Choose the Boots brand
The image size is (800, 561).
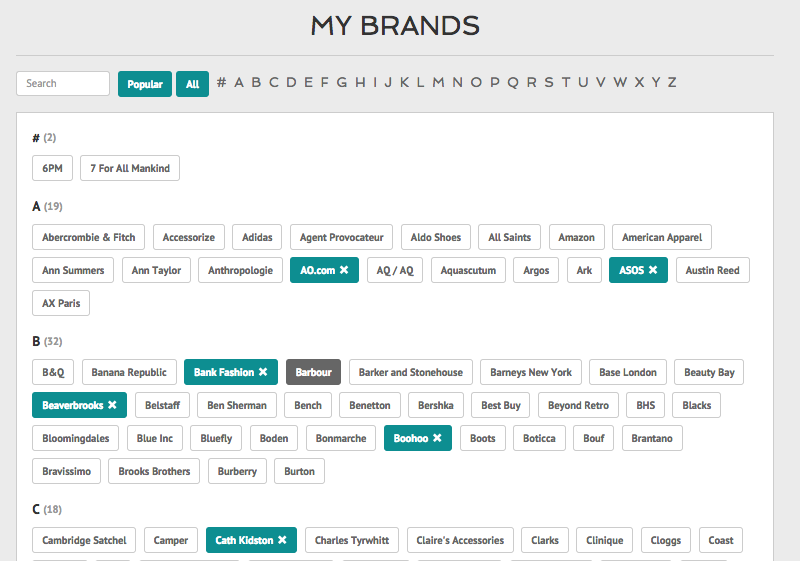click(x=483, y=439)
